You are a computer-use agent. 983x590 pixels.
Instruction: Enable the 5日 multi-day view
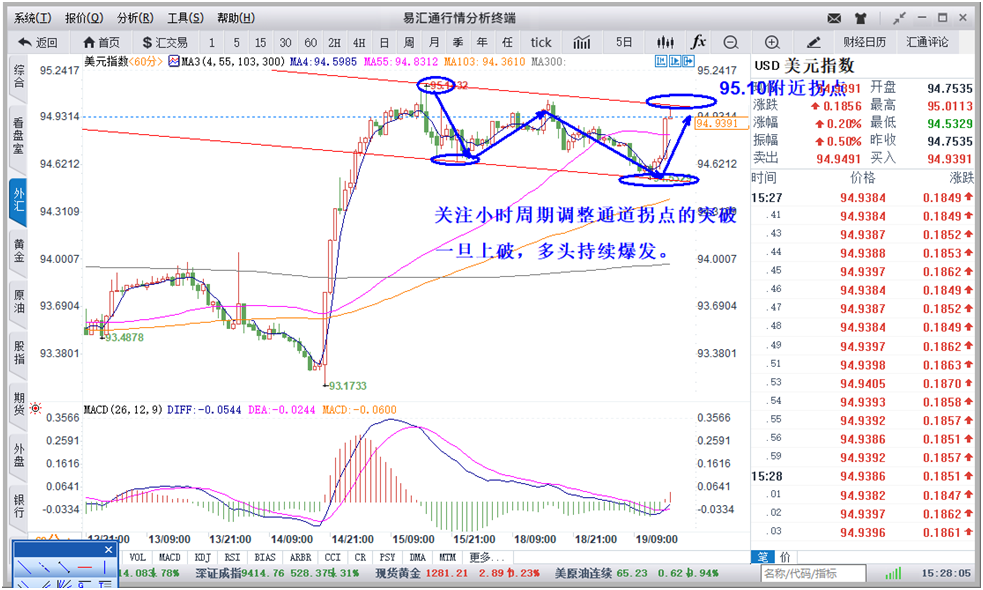(x=622, y=43)
